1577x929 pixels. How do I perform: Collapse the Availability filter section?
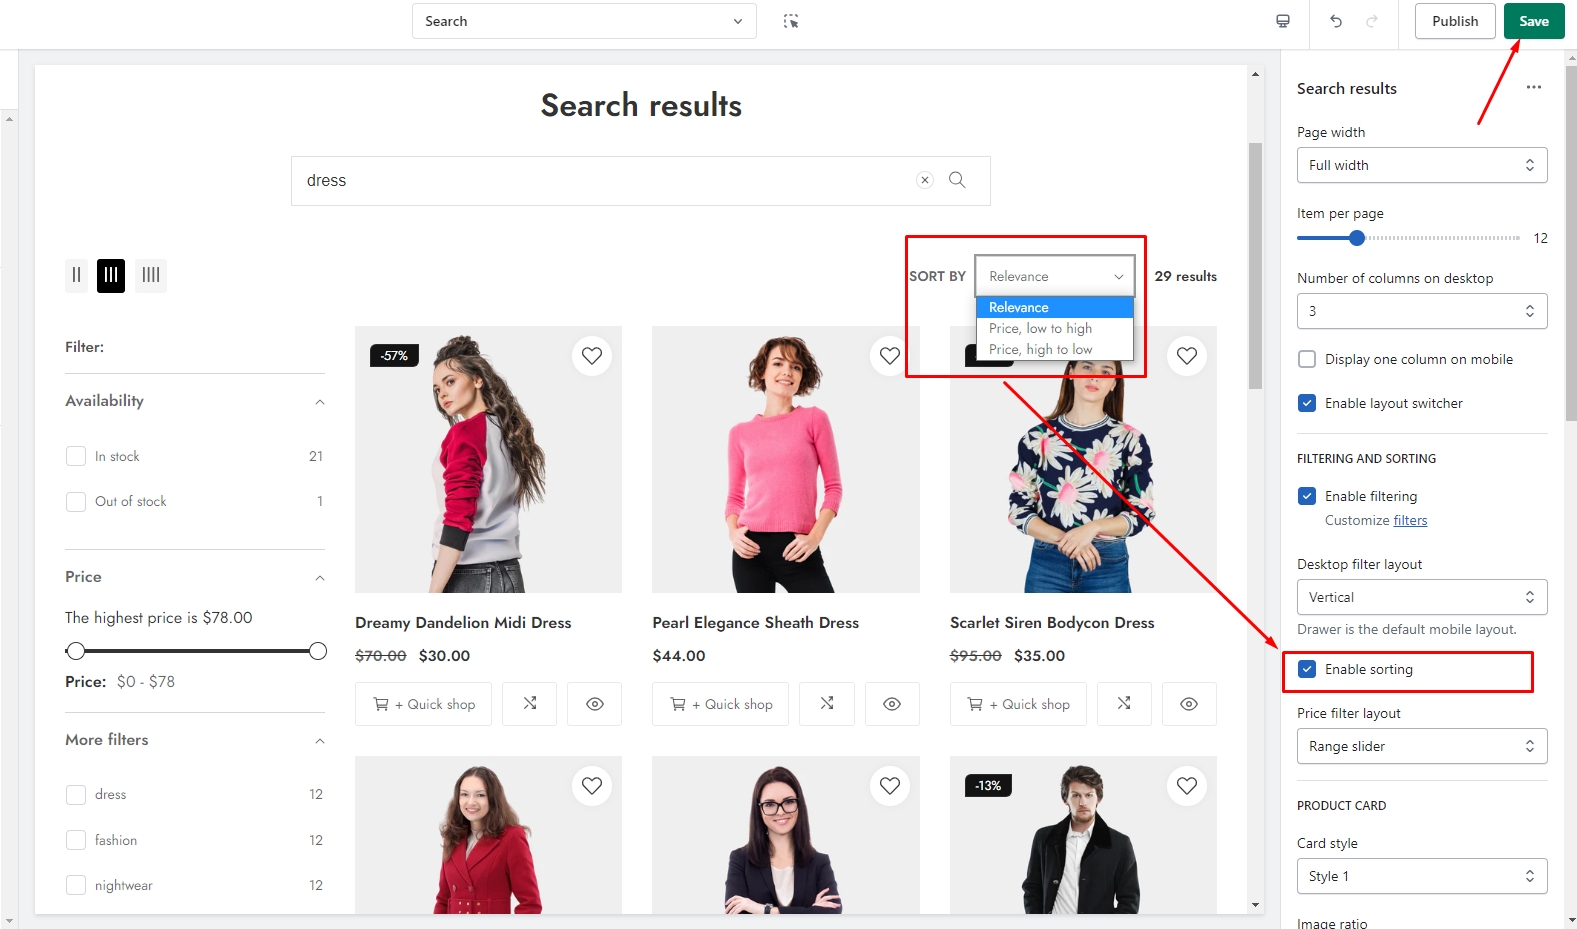pyautogui.click(x=320, y=402)
